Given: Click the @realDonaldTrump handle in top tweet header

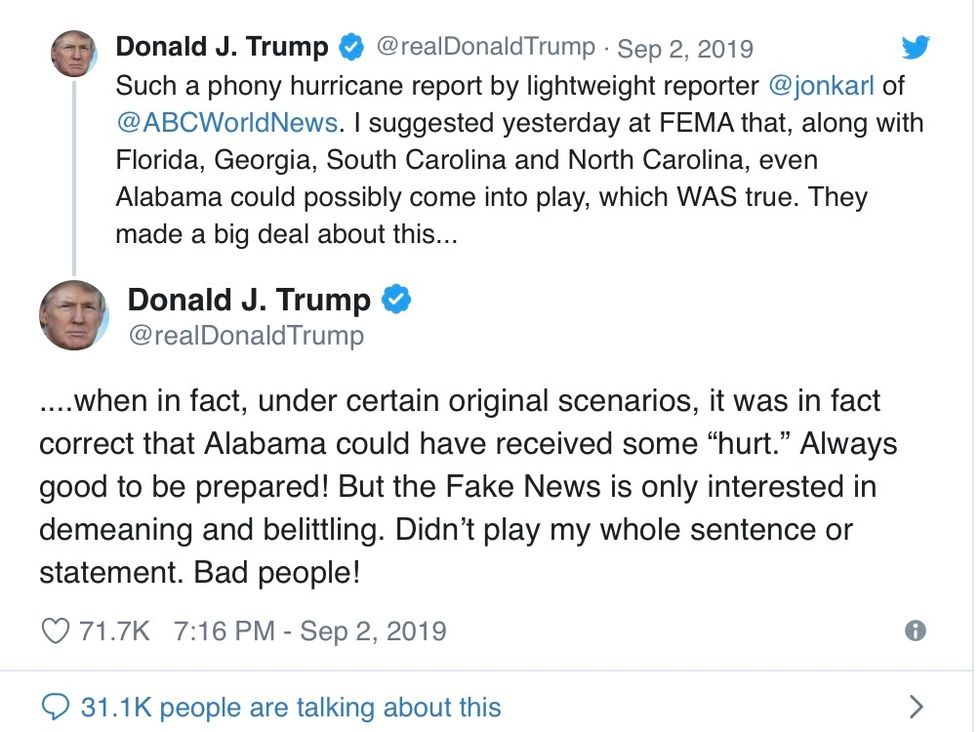Looking at the screenshot, I should [485, 47].
